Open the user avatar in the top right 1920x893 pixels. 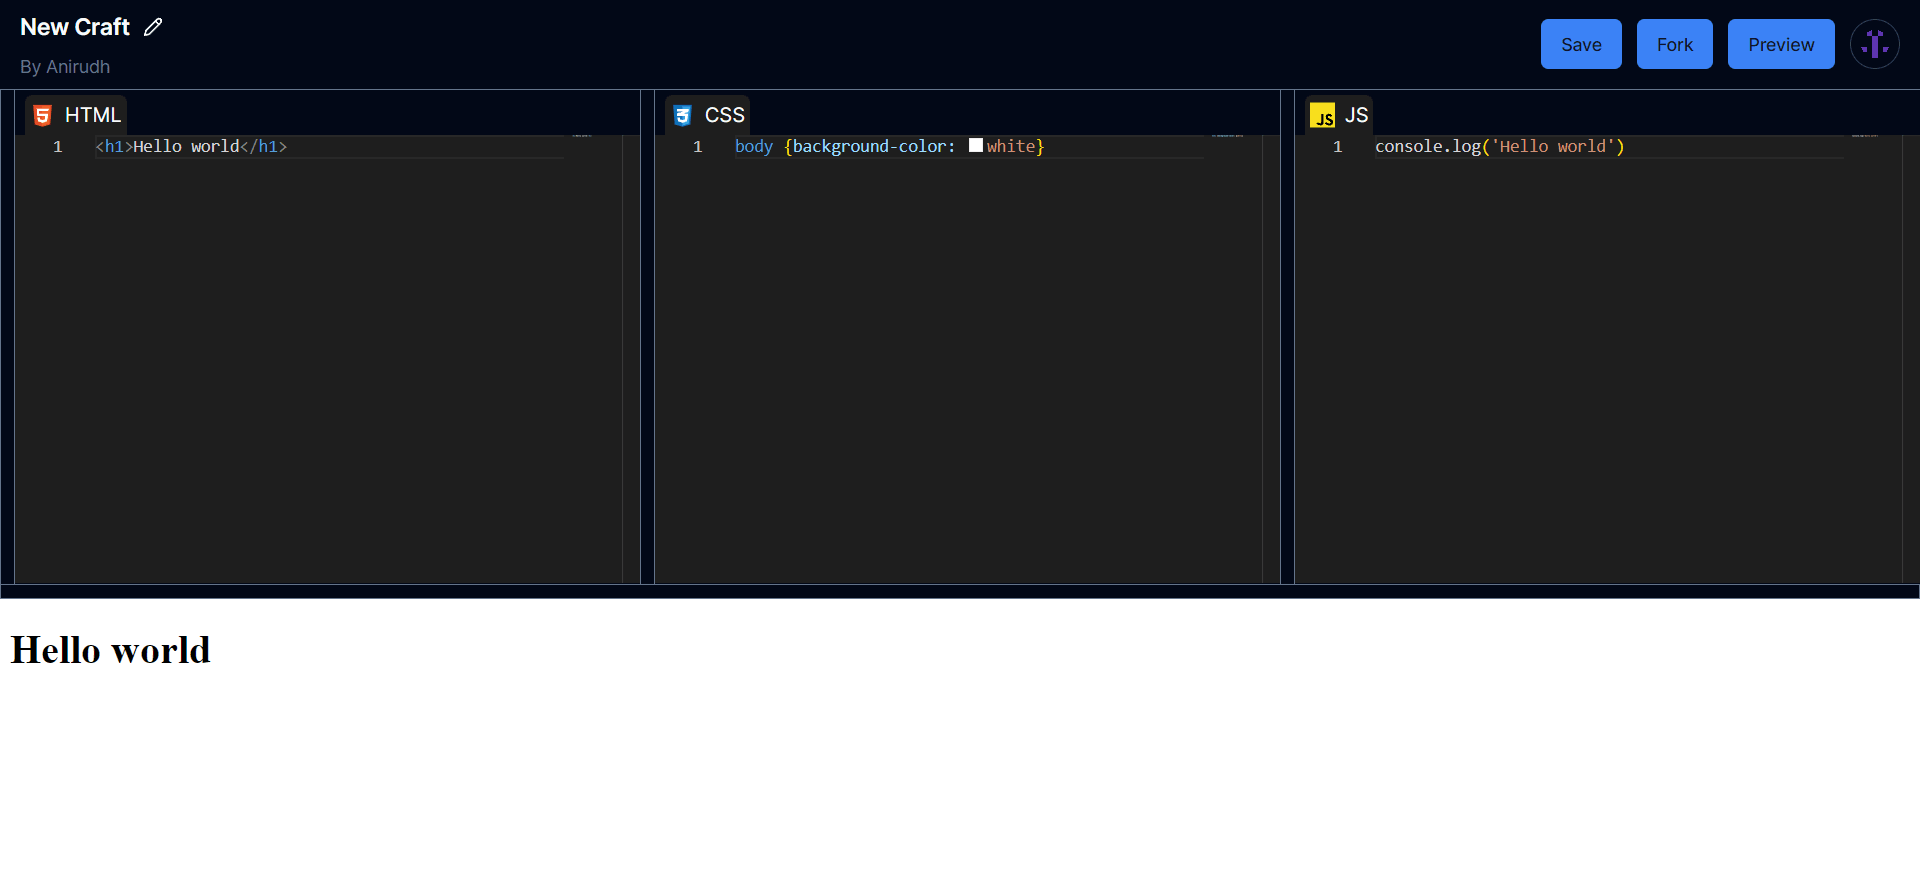pyautogui.click(x=1874, y=44)
